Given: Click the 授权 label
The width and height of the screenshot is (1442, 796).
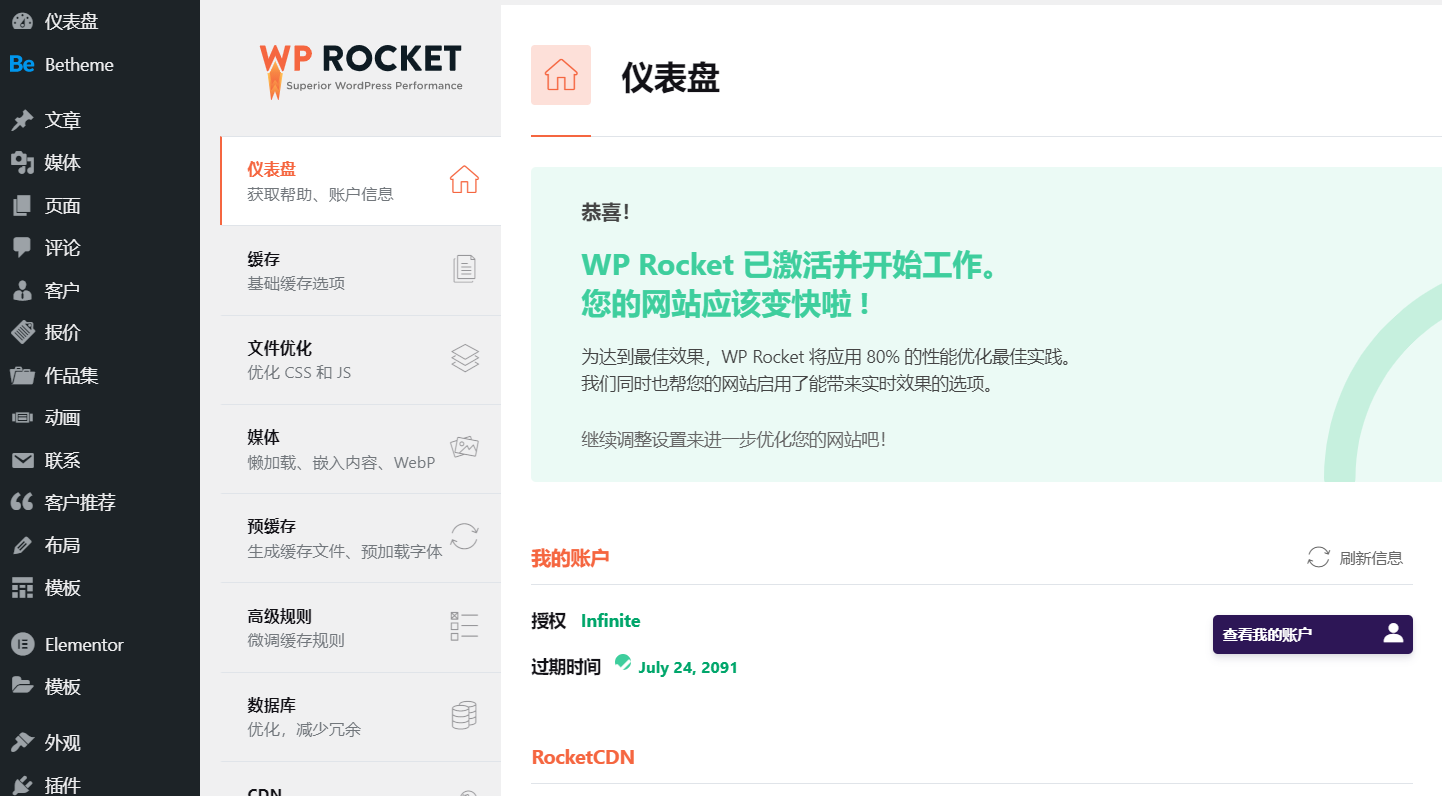Looking at the screenshot, I should [549, 621].
